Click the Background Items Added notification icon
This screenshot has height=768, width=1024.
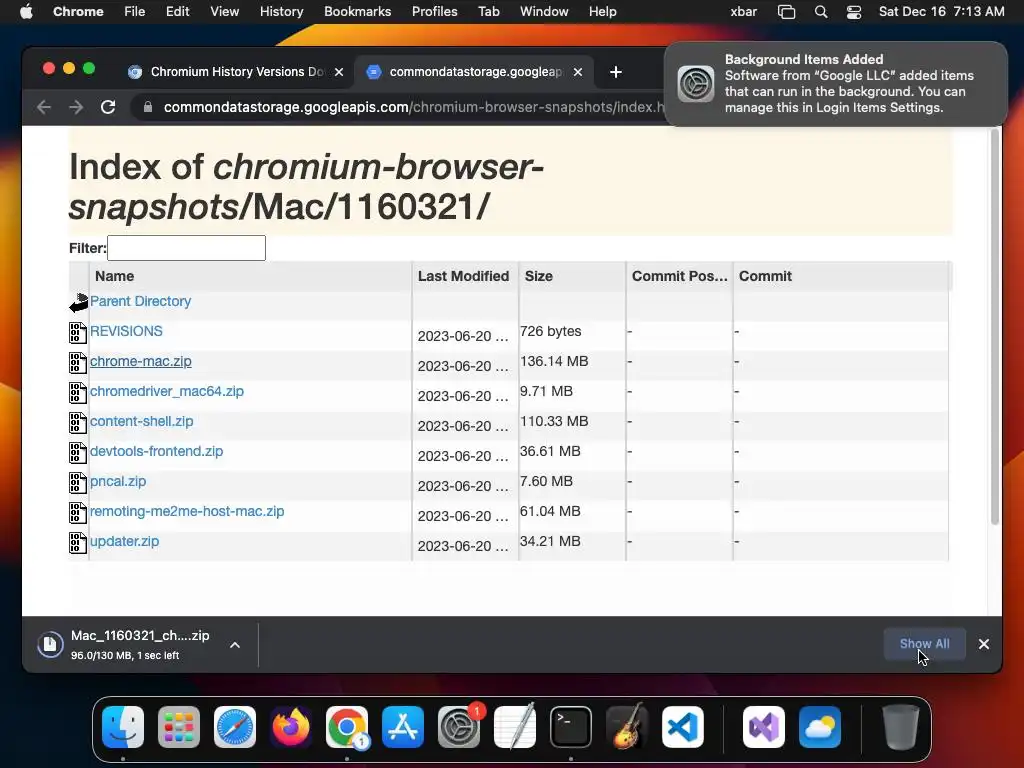(696, 84)
